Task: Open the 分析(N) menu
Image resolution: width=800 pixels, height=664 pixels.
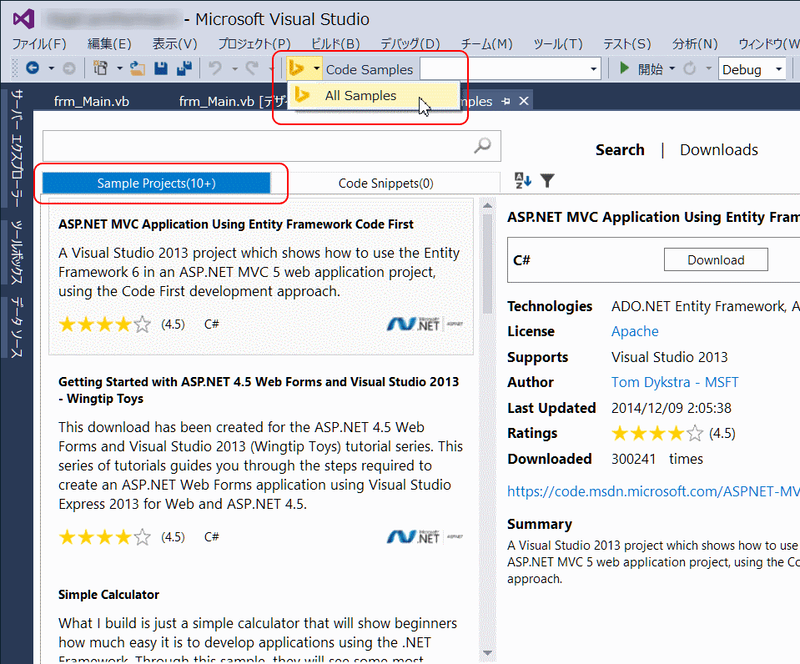Action: tap(695, 43)
